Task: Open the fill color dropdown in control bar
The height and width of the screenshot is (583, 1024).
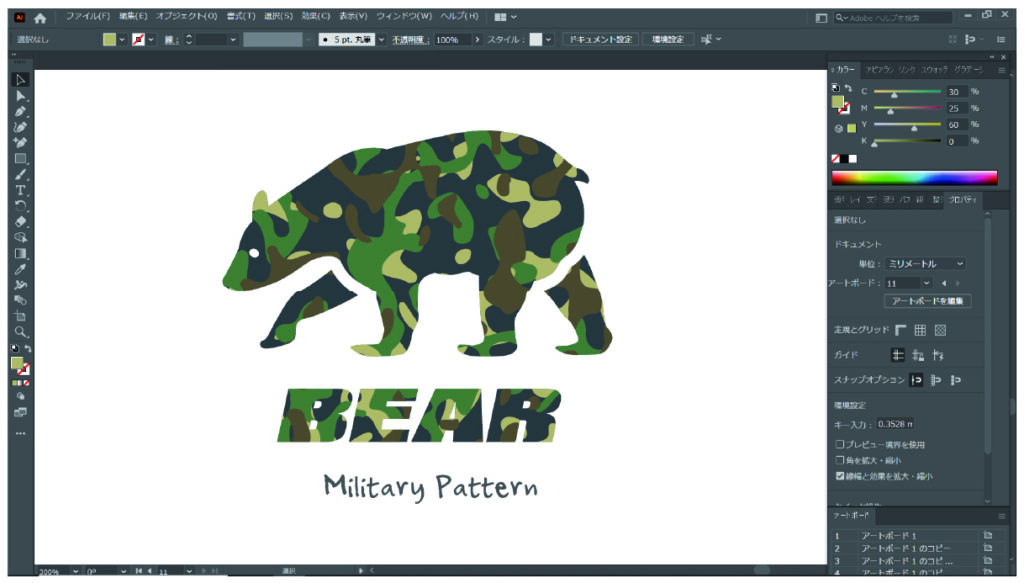Action: [x=122, y=40]
